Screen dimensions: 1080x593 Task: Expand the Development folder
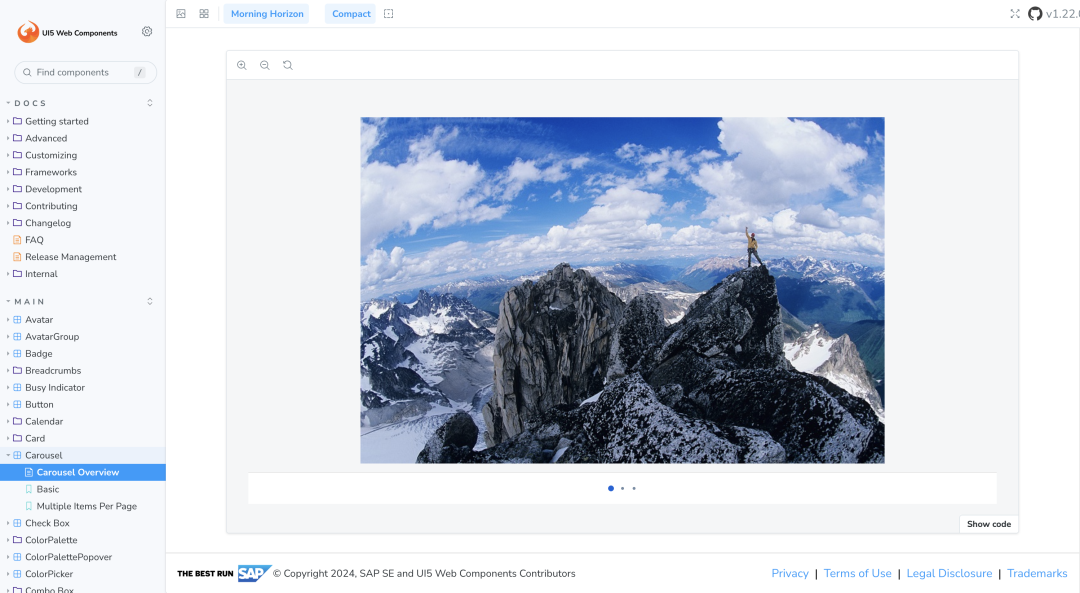coord(53,189)
